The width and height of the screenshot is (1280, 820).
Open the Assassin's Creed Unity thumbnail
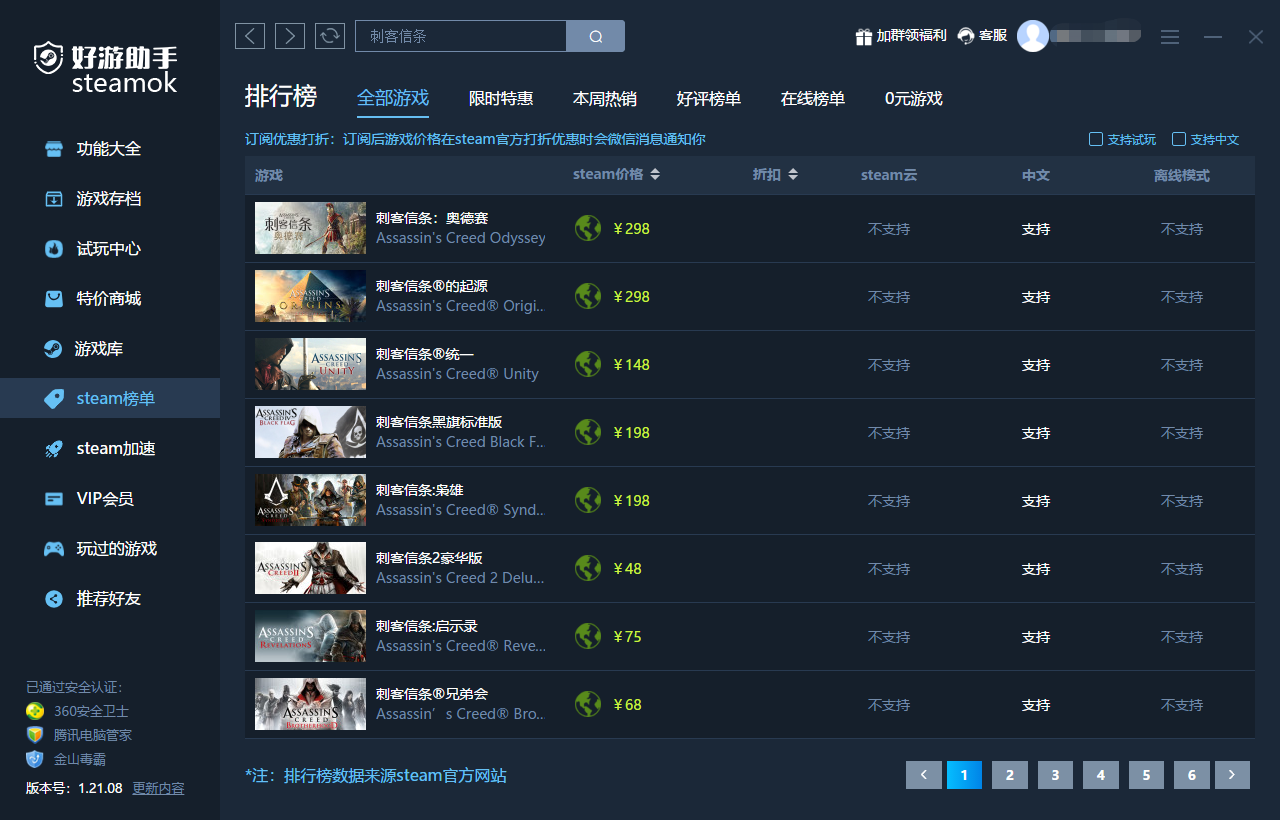[310, 364]
